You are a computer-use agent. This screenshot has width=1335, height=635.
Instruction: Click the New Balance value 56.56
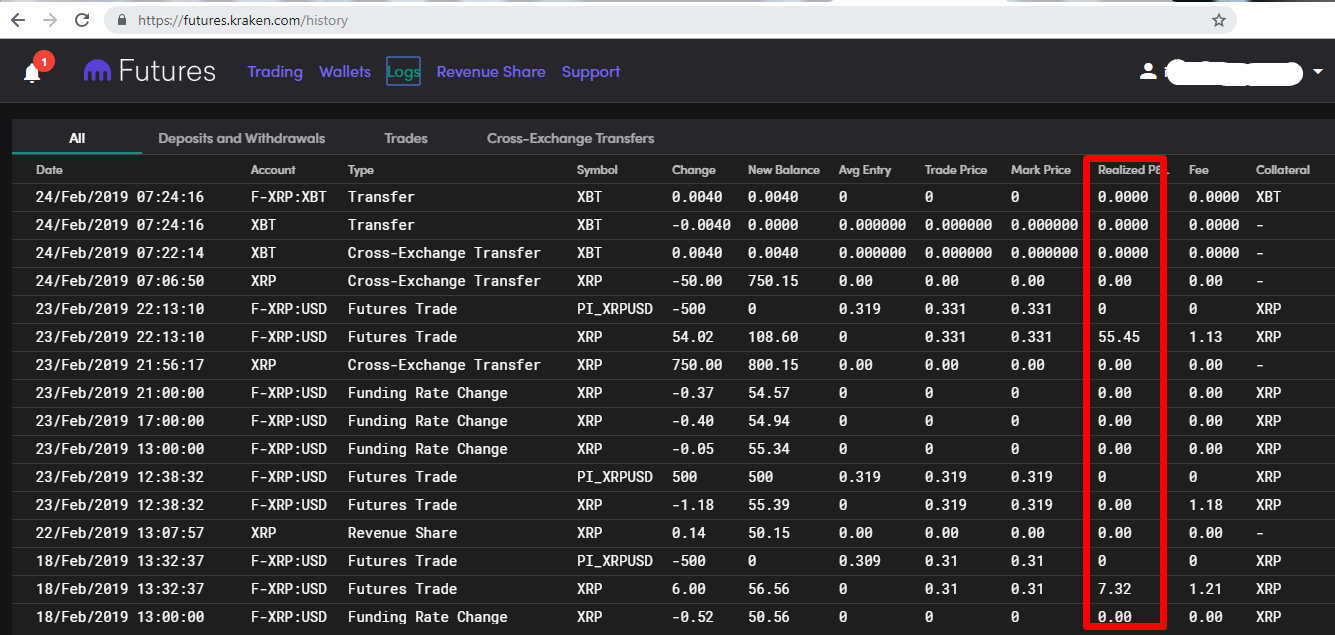click(769, 589)
